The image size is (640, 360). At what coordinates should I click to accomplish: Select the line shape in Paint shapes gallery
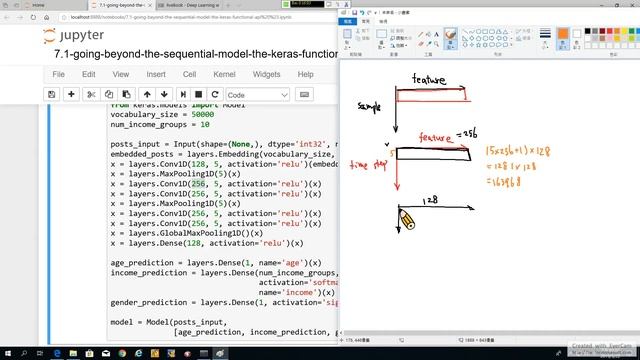pos(464,31)
